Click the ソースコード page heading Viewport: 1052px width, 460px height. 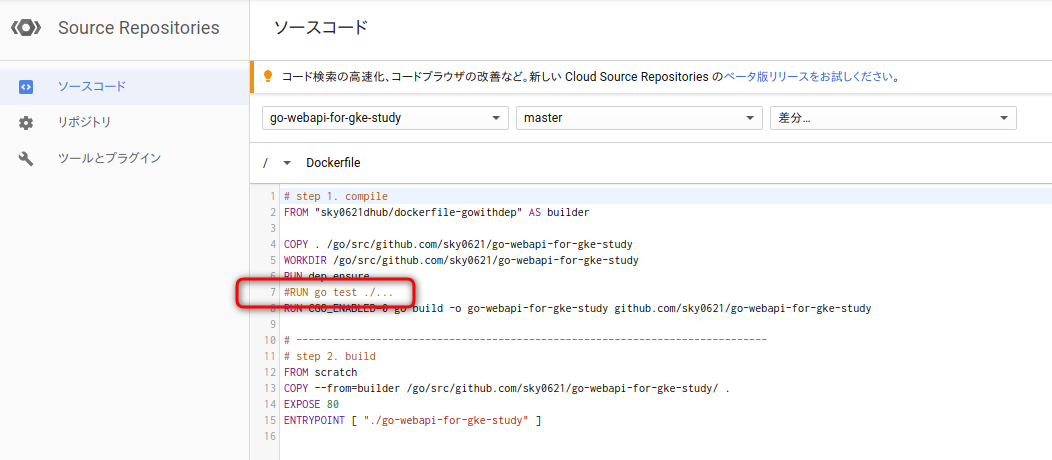[321, 28]
